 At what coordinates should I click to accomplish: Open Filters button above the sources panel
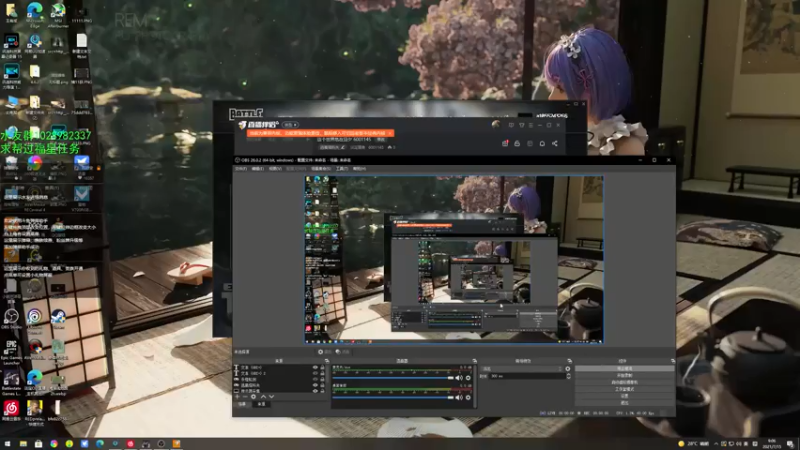pos(342,352)
